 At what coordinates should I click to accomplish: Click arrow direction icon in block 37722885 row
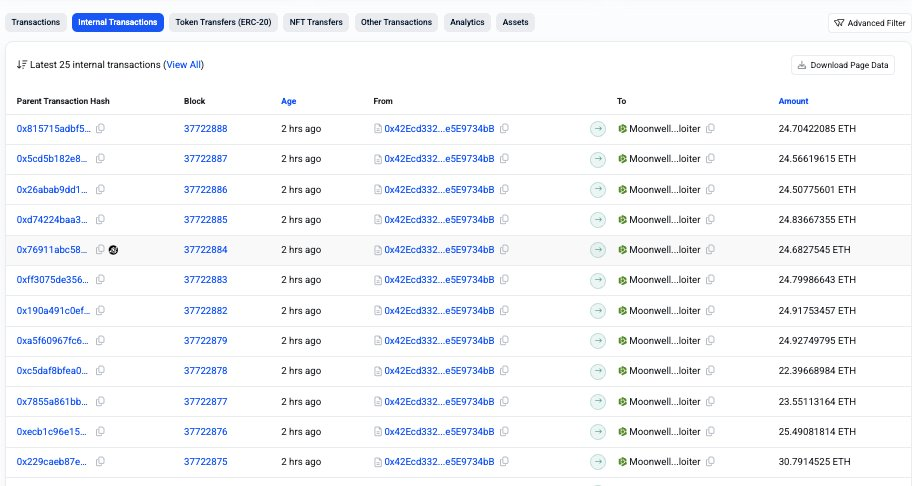click(598, 219)
